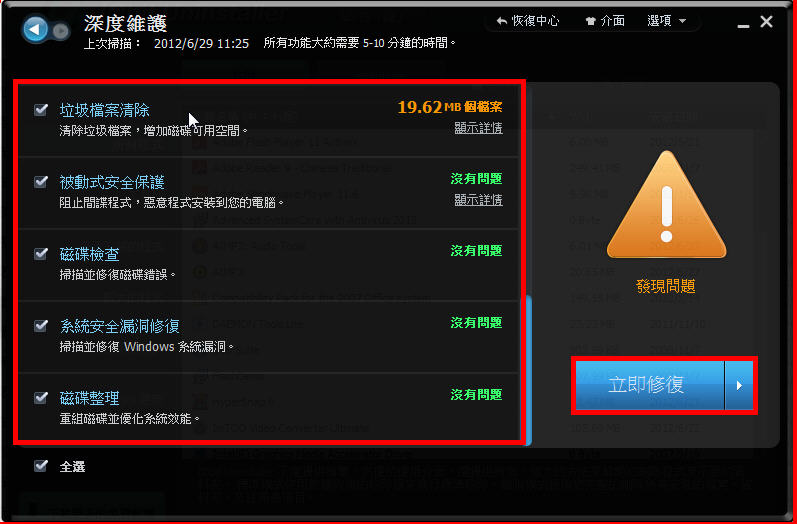Viewport: 797px width, 524px height.
Task: Expand the 選項 options dropdown
Action: click(667, 21)
